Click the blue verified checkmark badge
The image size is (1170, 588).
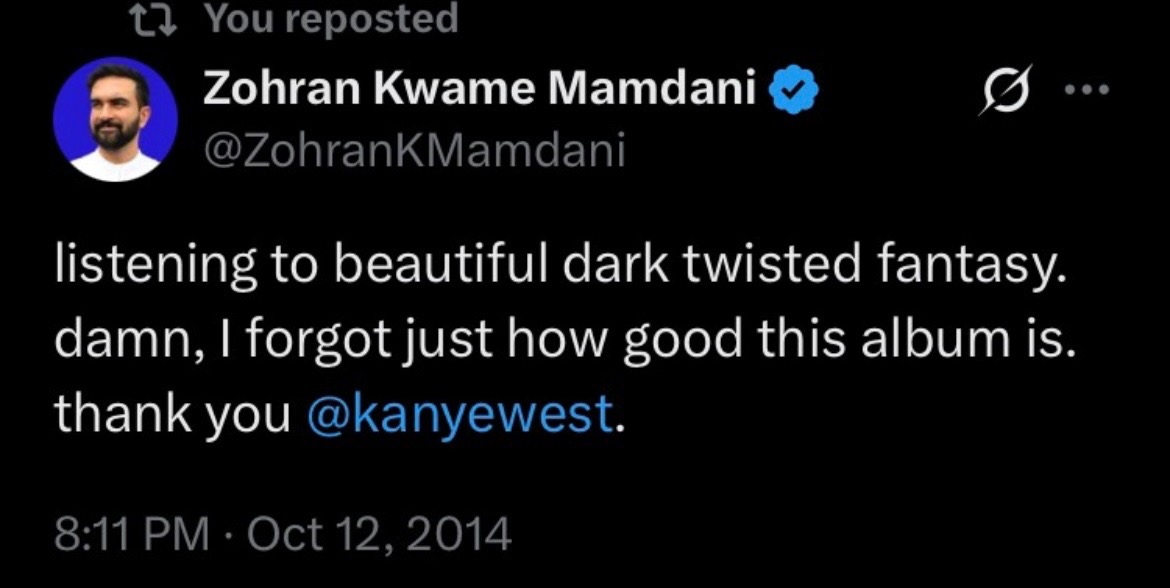pyautogui.click(x=795, y=93)
